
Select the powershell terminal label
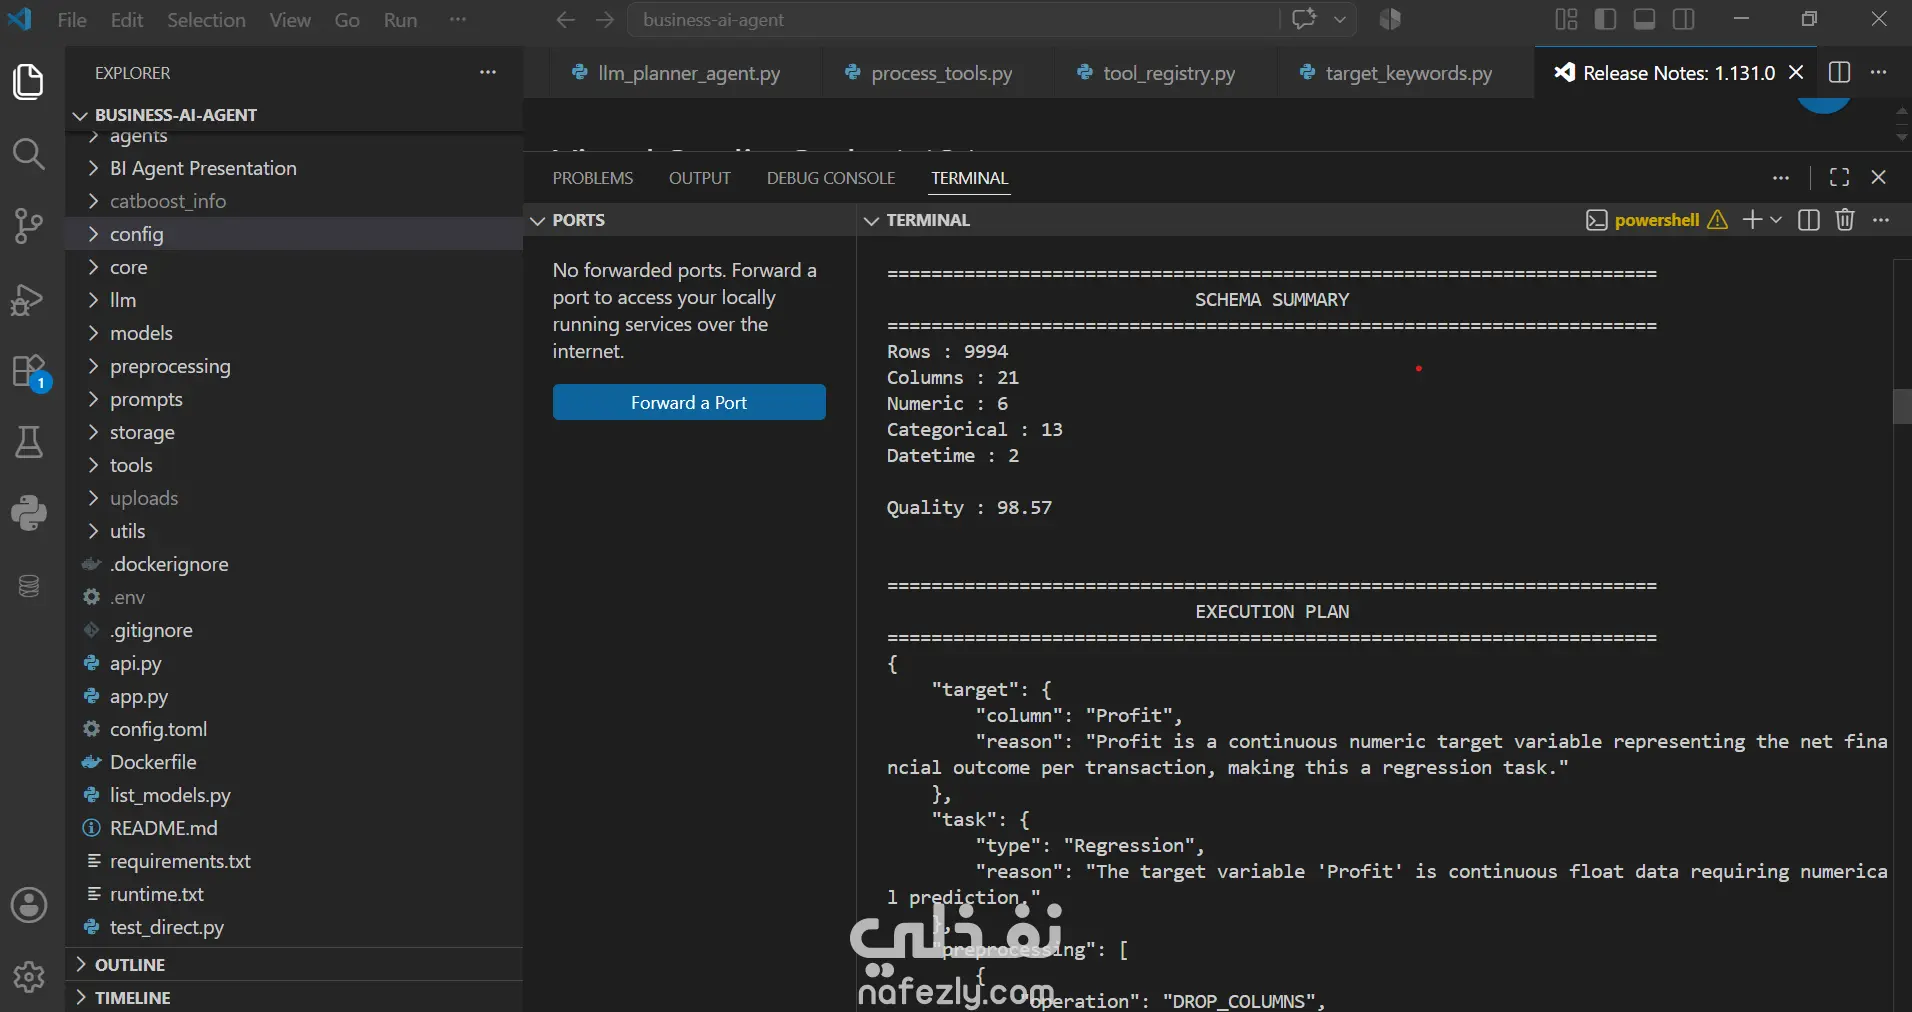click(1657, 220)
